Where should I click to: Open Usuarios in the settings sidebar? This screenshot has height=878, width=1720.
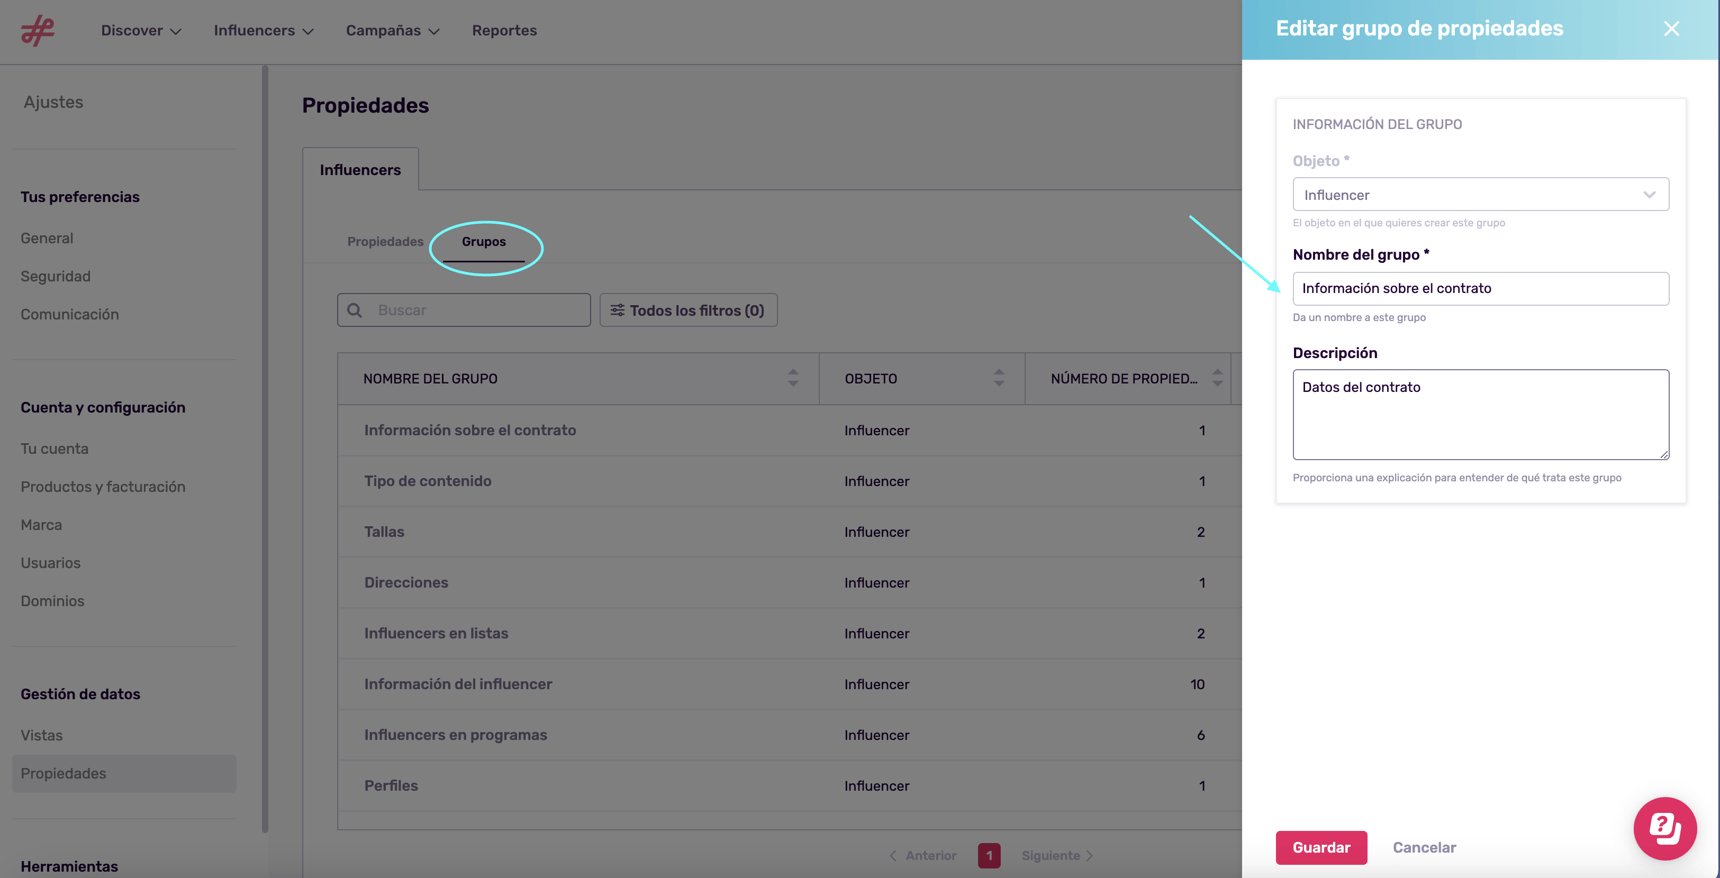[x=51, y=563]
